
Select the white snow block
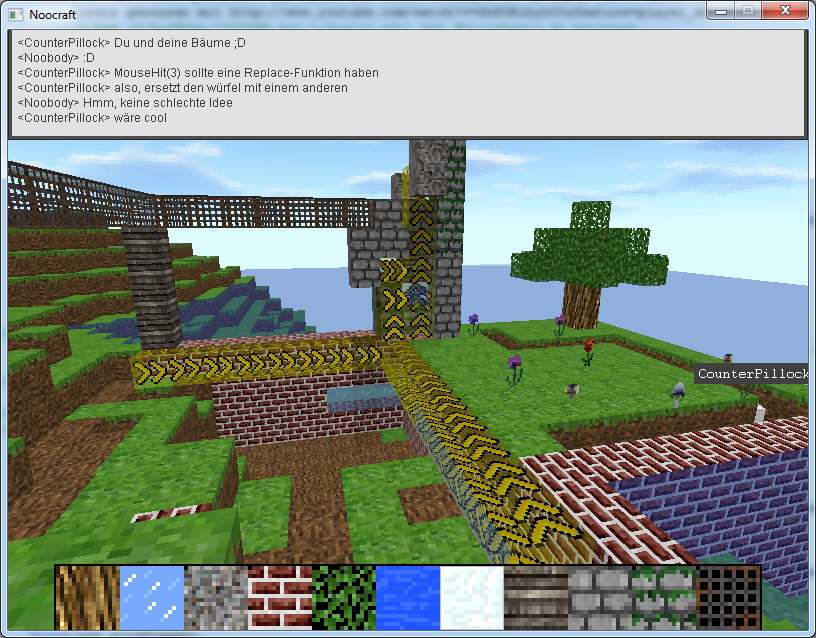point(472,597)
